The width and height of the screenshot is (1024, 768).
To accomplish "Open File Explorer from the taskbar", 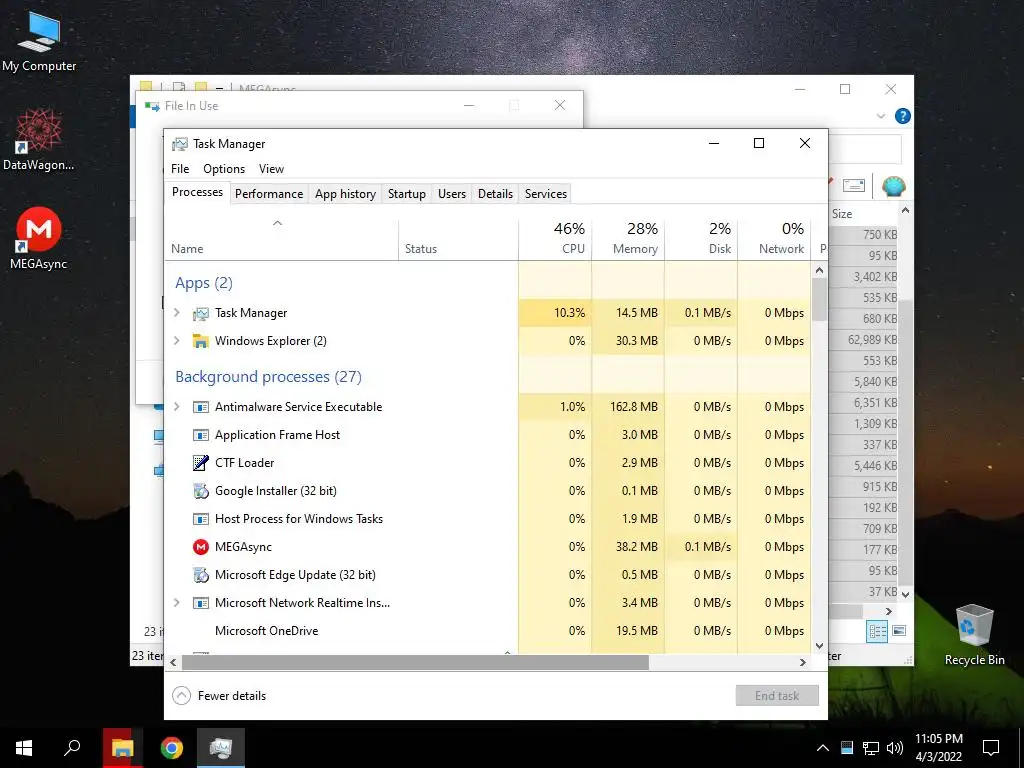I will tap(122, 748).
